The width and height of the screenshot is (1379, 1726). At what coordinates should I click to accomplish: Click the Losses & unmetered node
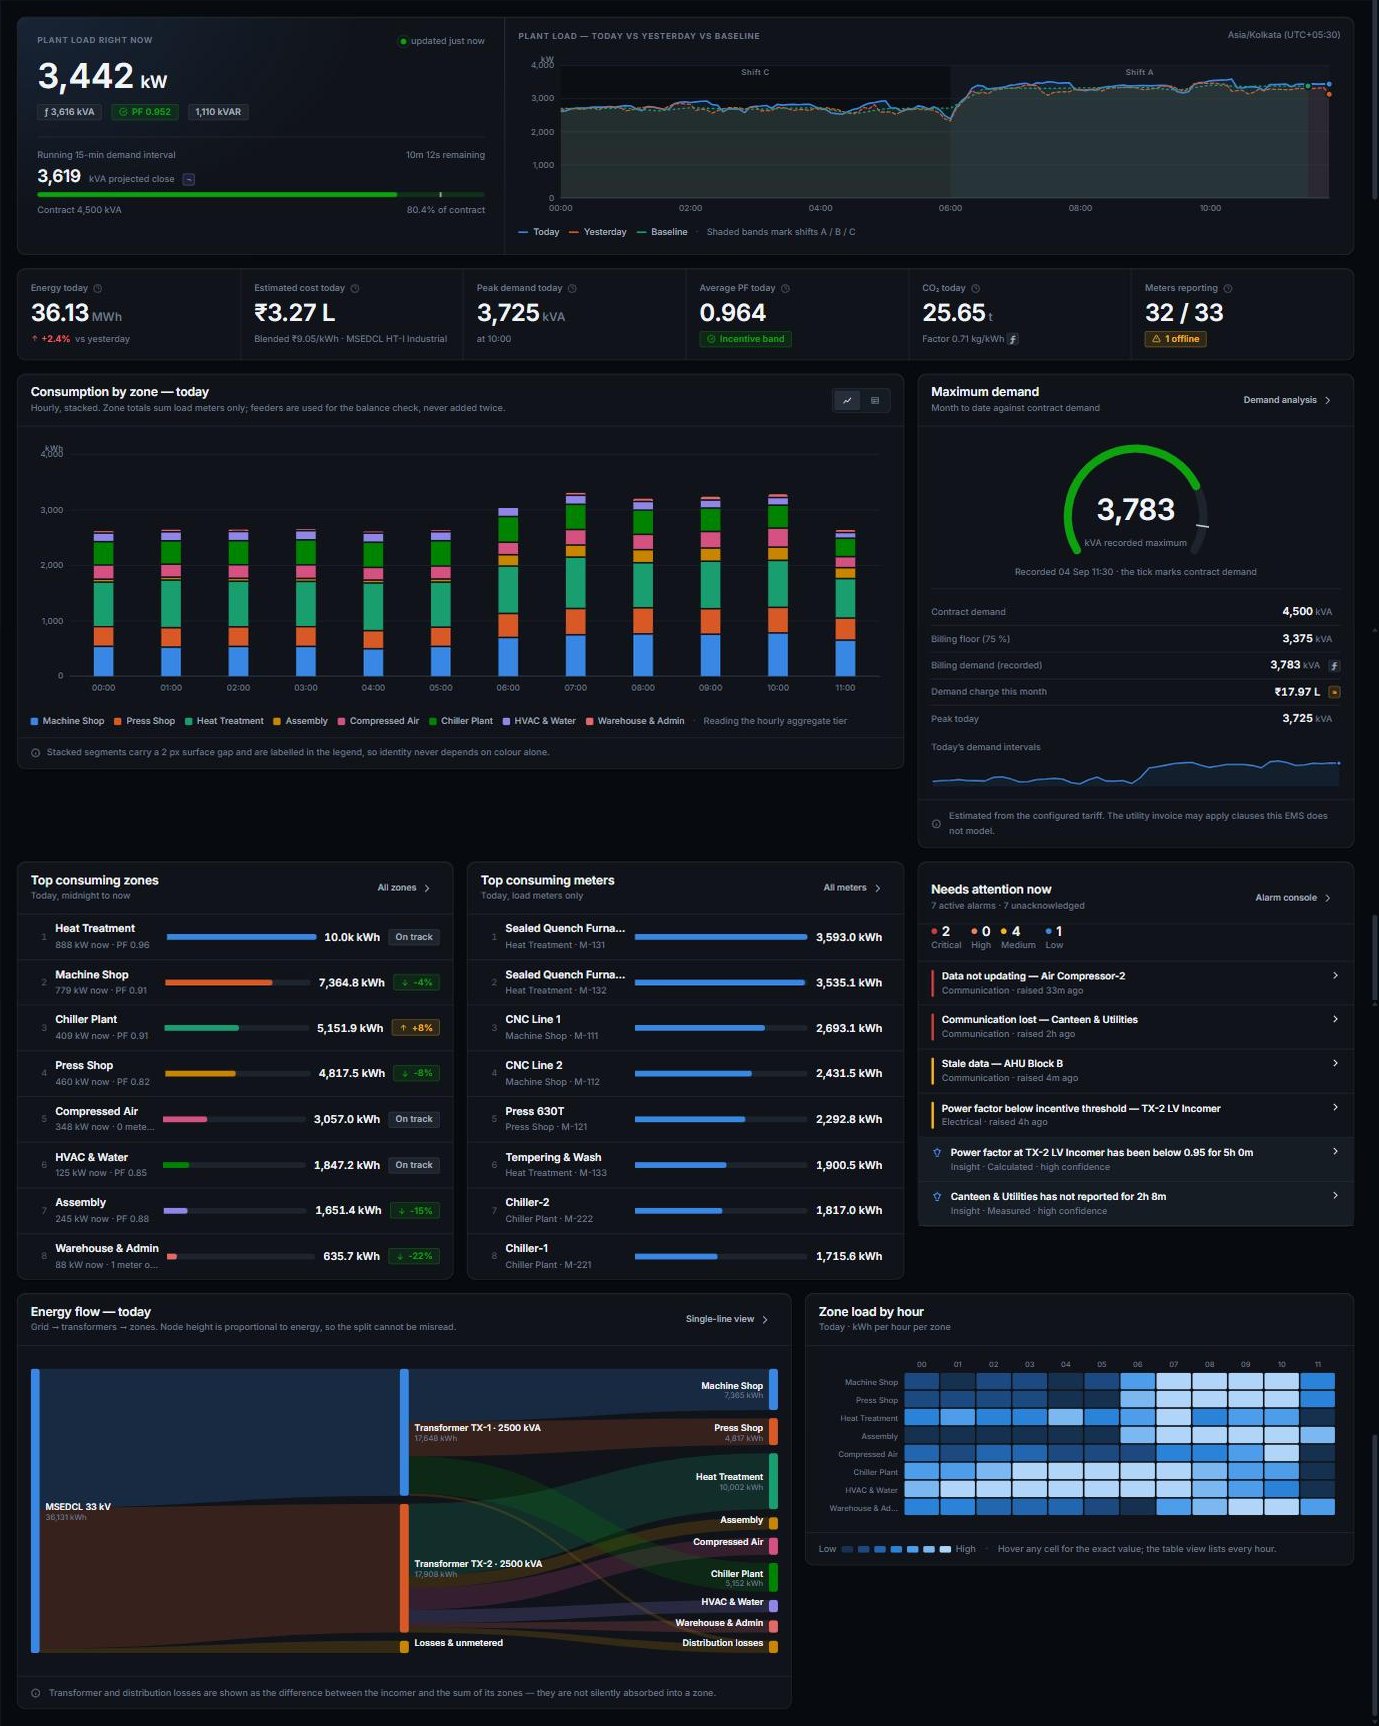[x=404, y=1646]
